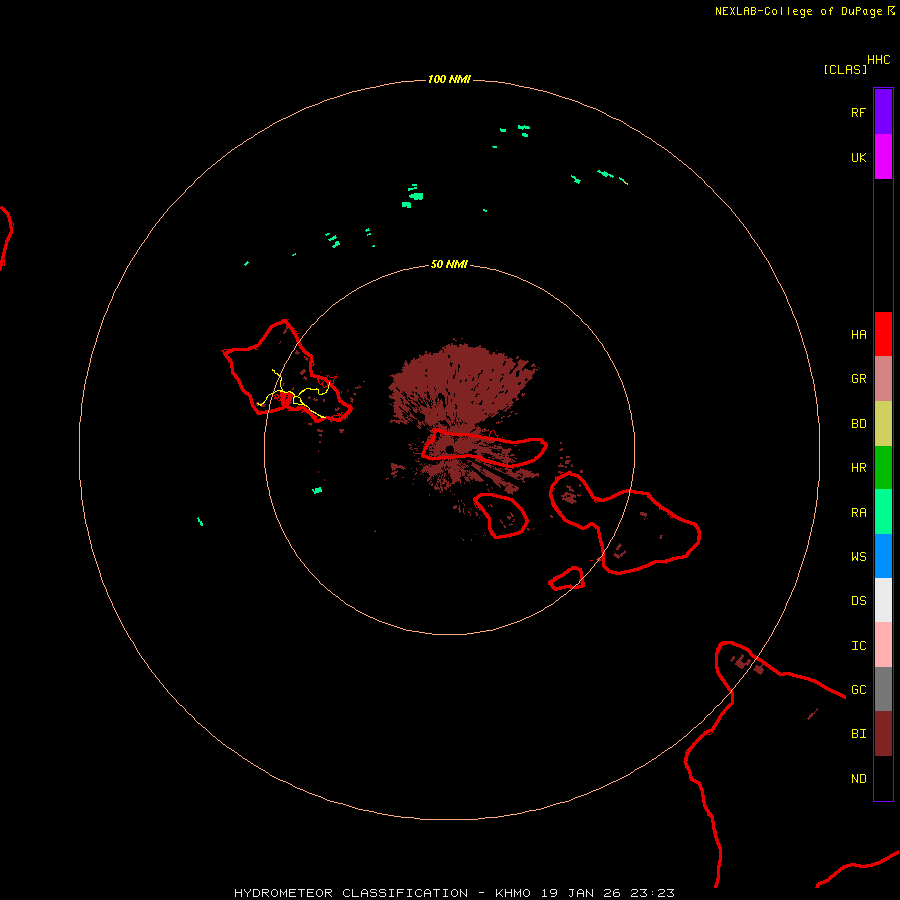Click the IC legend label
The image size is (900, 900).
[x=858, y=645]
